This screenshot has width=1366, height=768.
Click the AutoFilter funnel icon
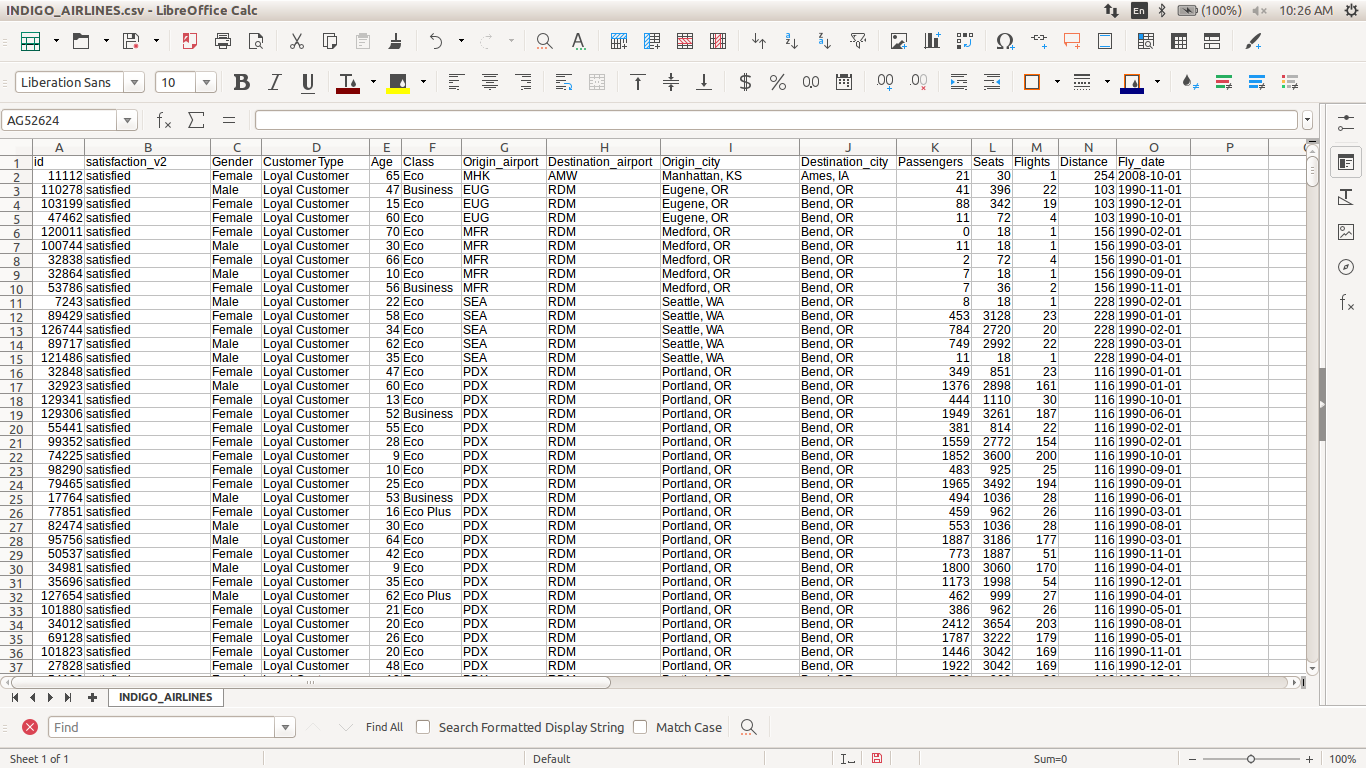[x=858, y=41]
